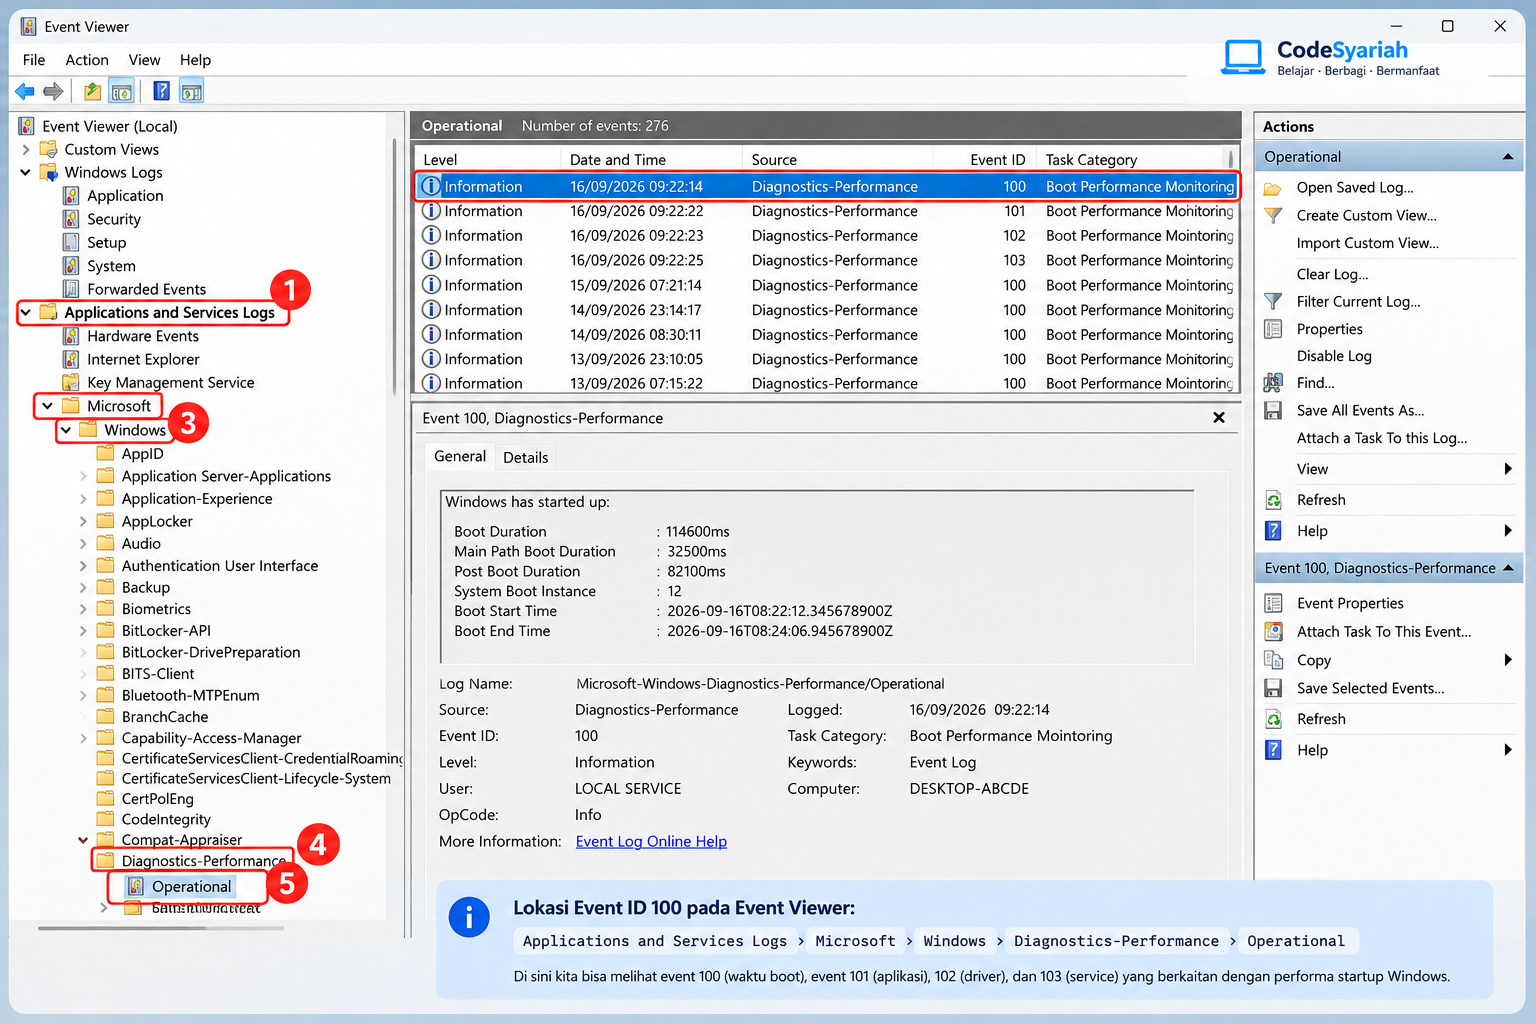Collapse the Microsoft folder node
Image resolution: width=1536 pixels, height=1024 pixels.
coord(47,406)
